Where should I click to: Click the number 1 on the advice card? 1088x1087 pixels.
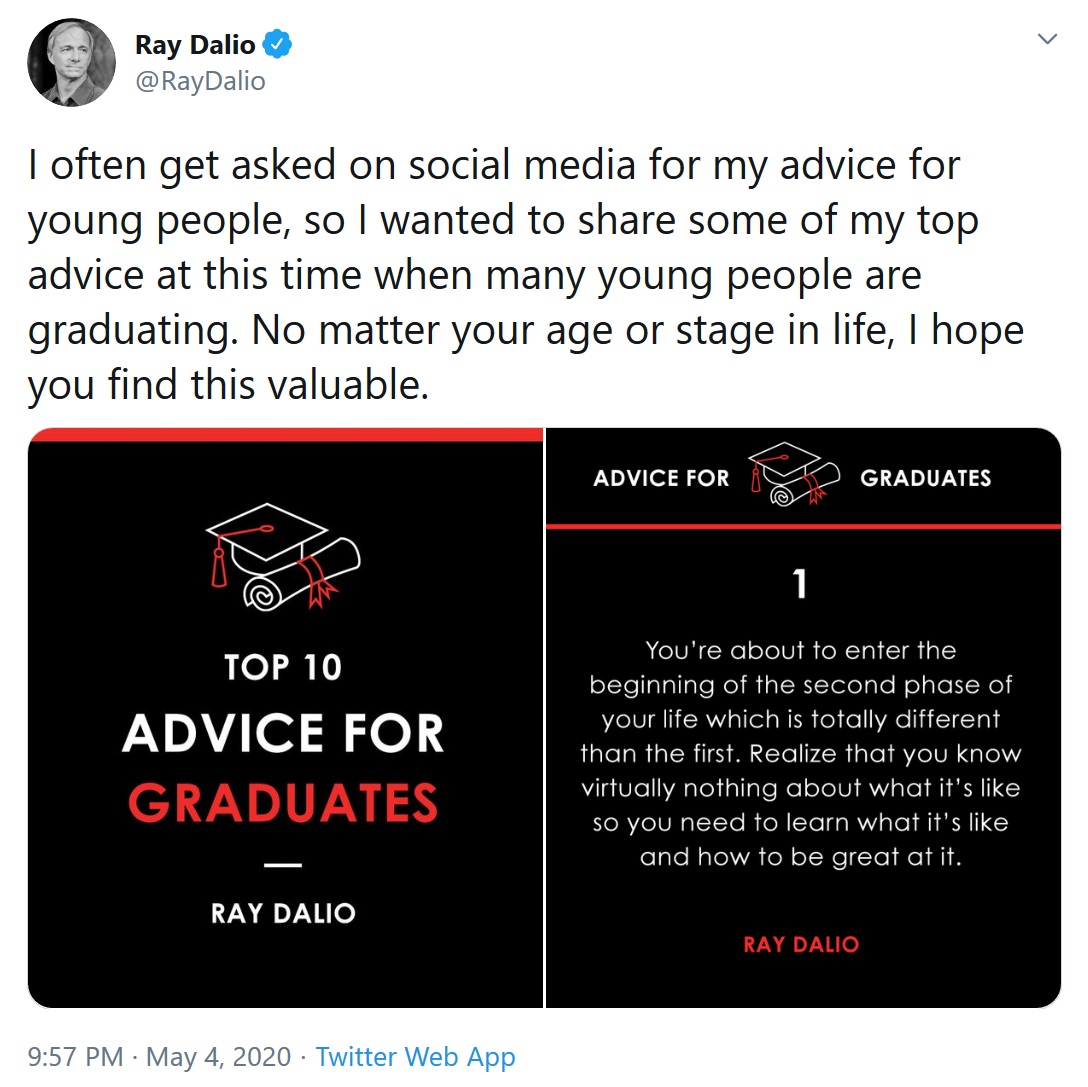(x=800, y=585)
